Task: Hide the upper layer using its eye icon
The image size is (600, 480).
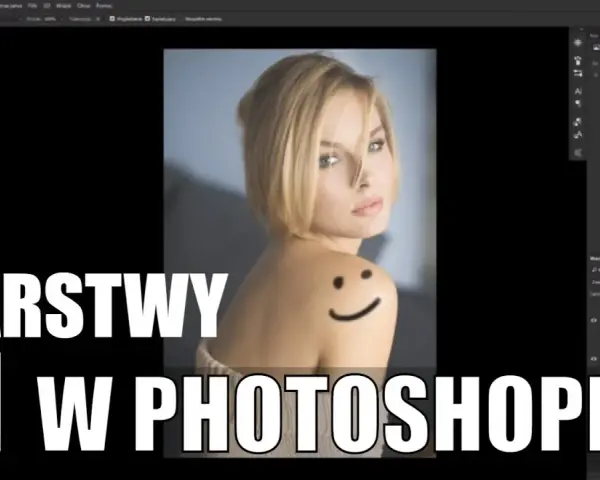Action: click(x=594, y=320)
